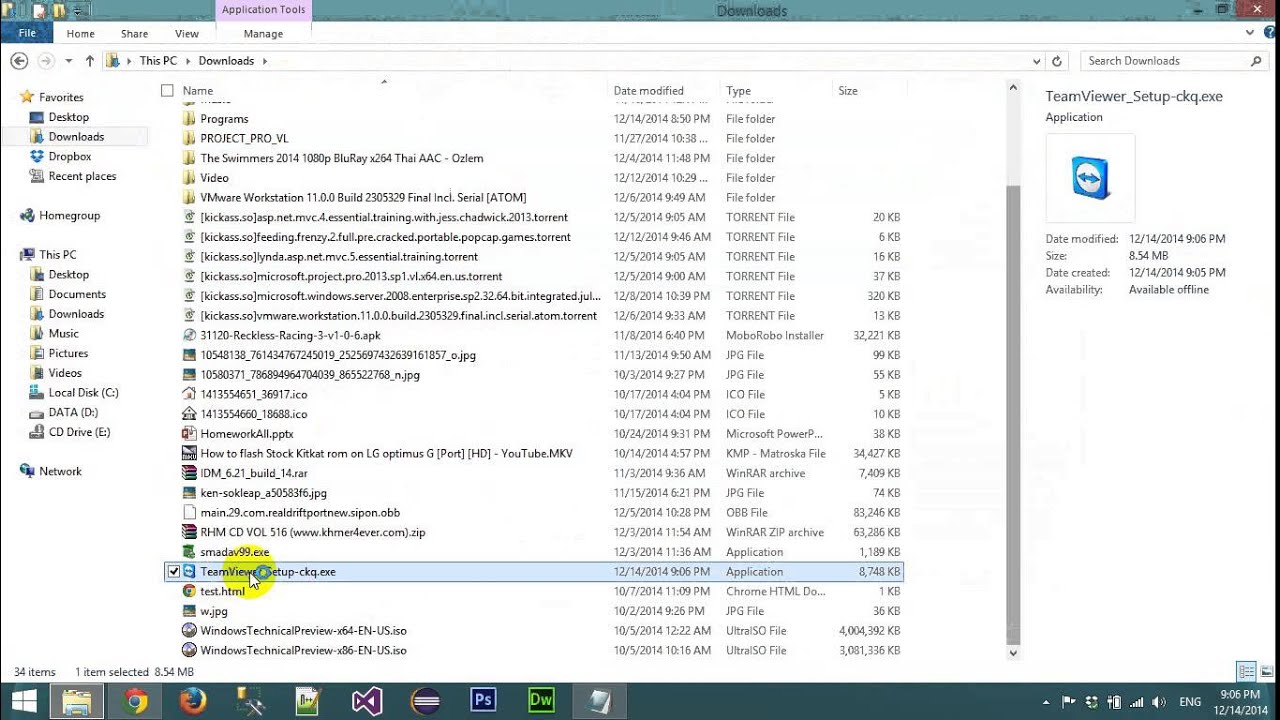Open Google Chrome from the taskbar
Viewport: 1280px width, 720px height.
pos(135,701)
